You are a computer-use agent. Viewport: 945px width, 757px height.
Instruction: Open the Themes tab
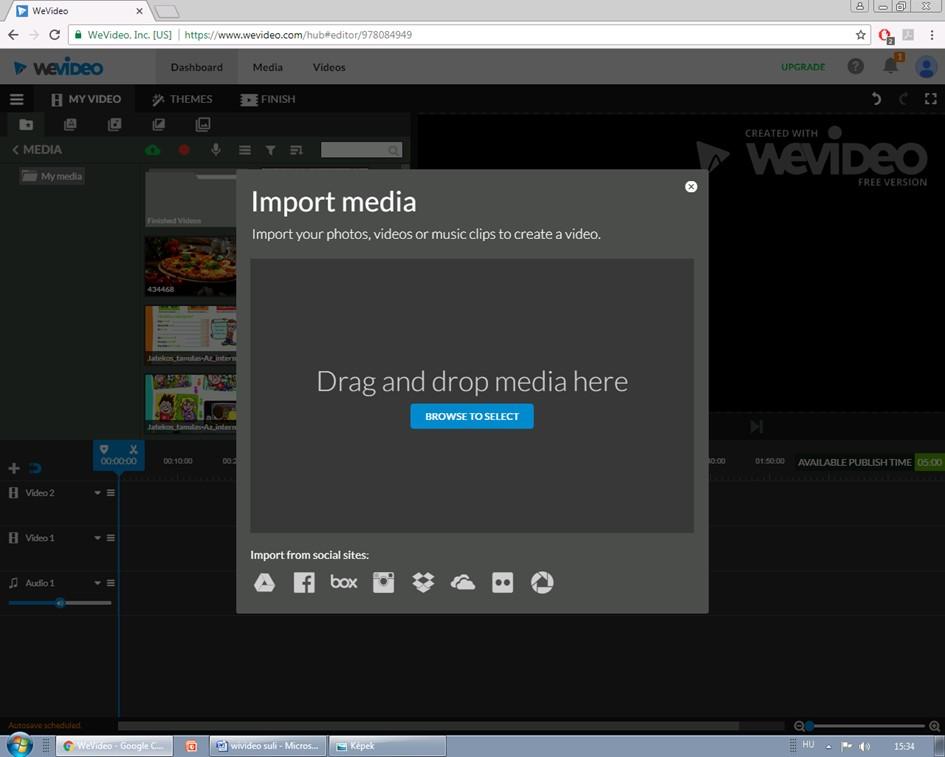click(x=182, y=99)
